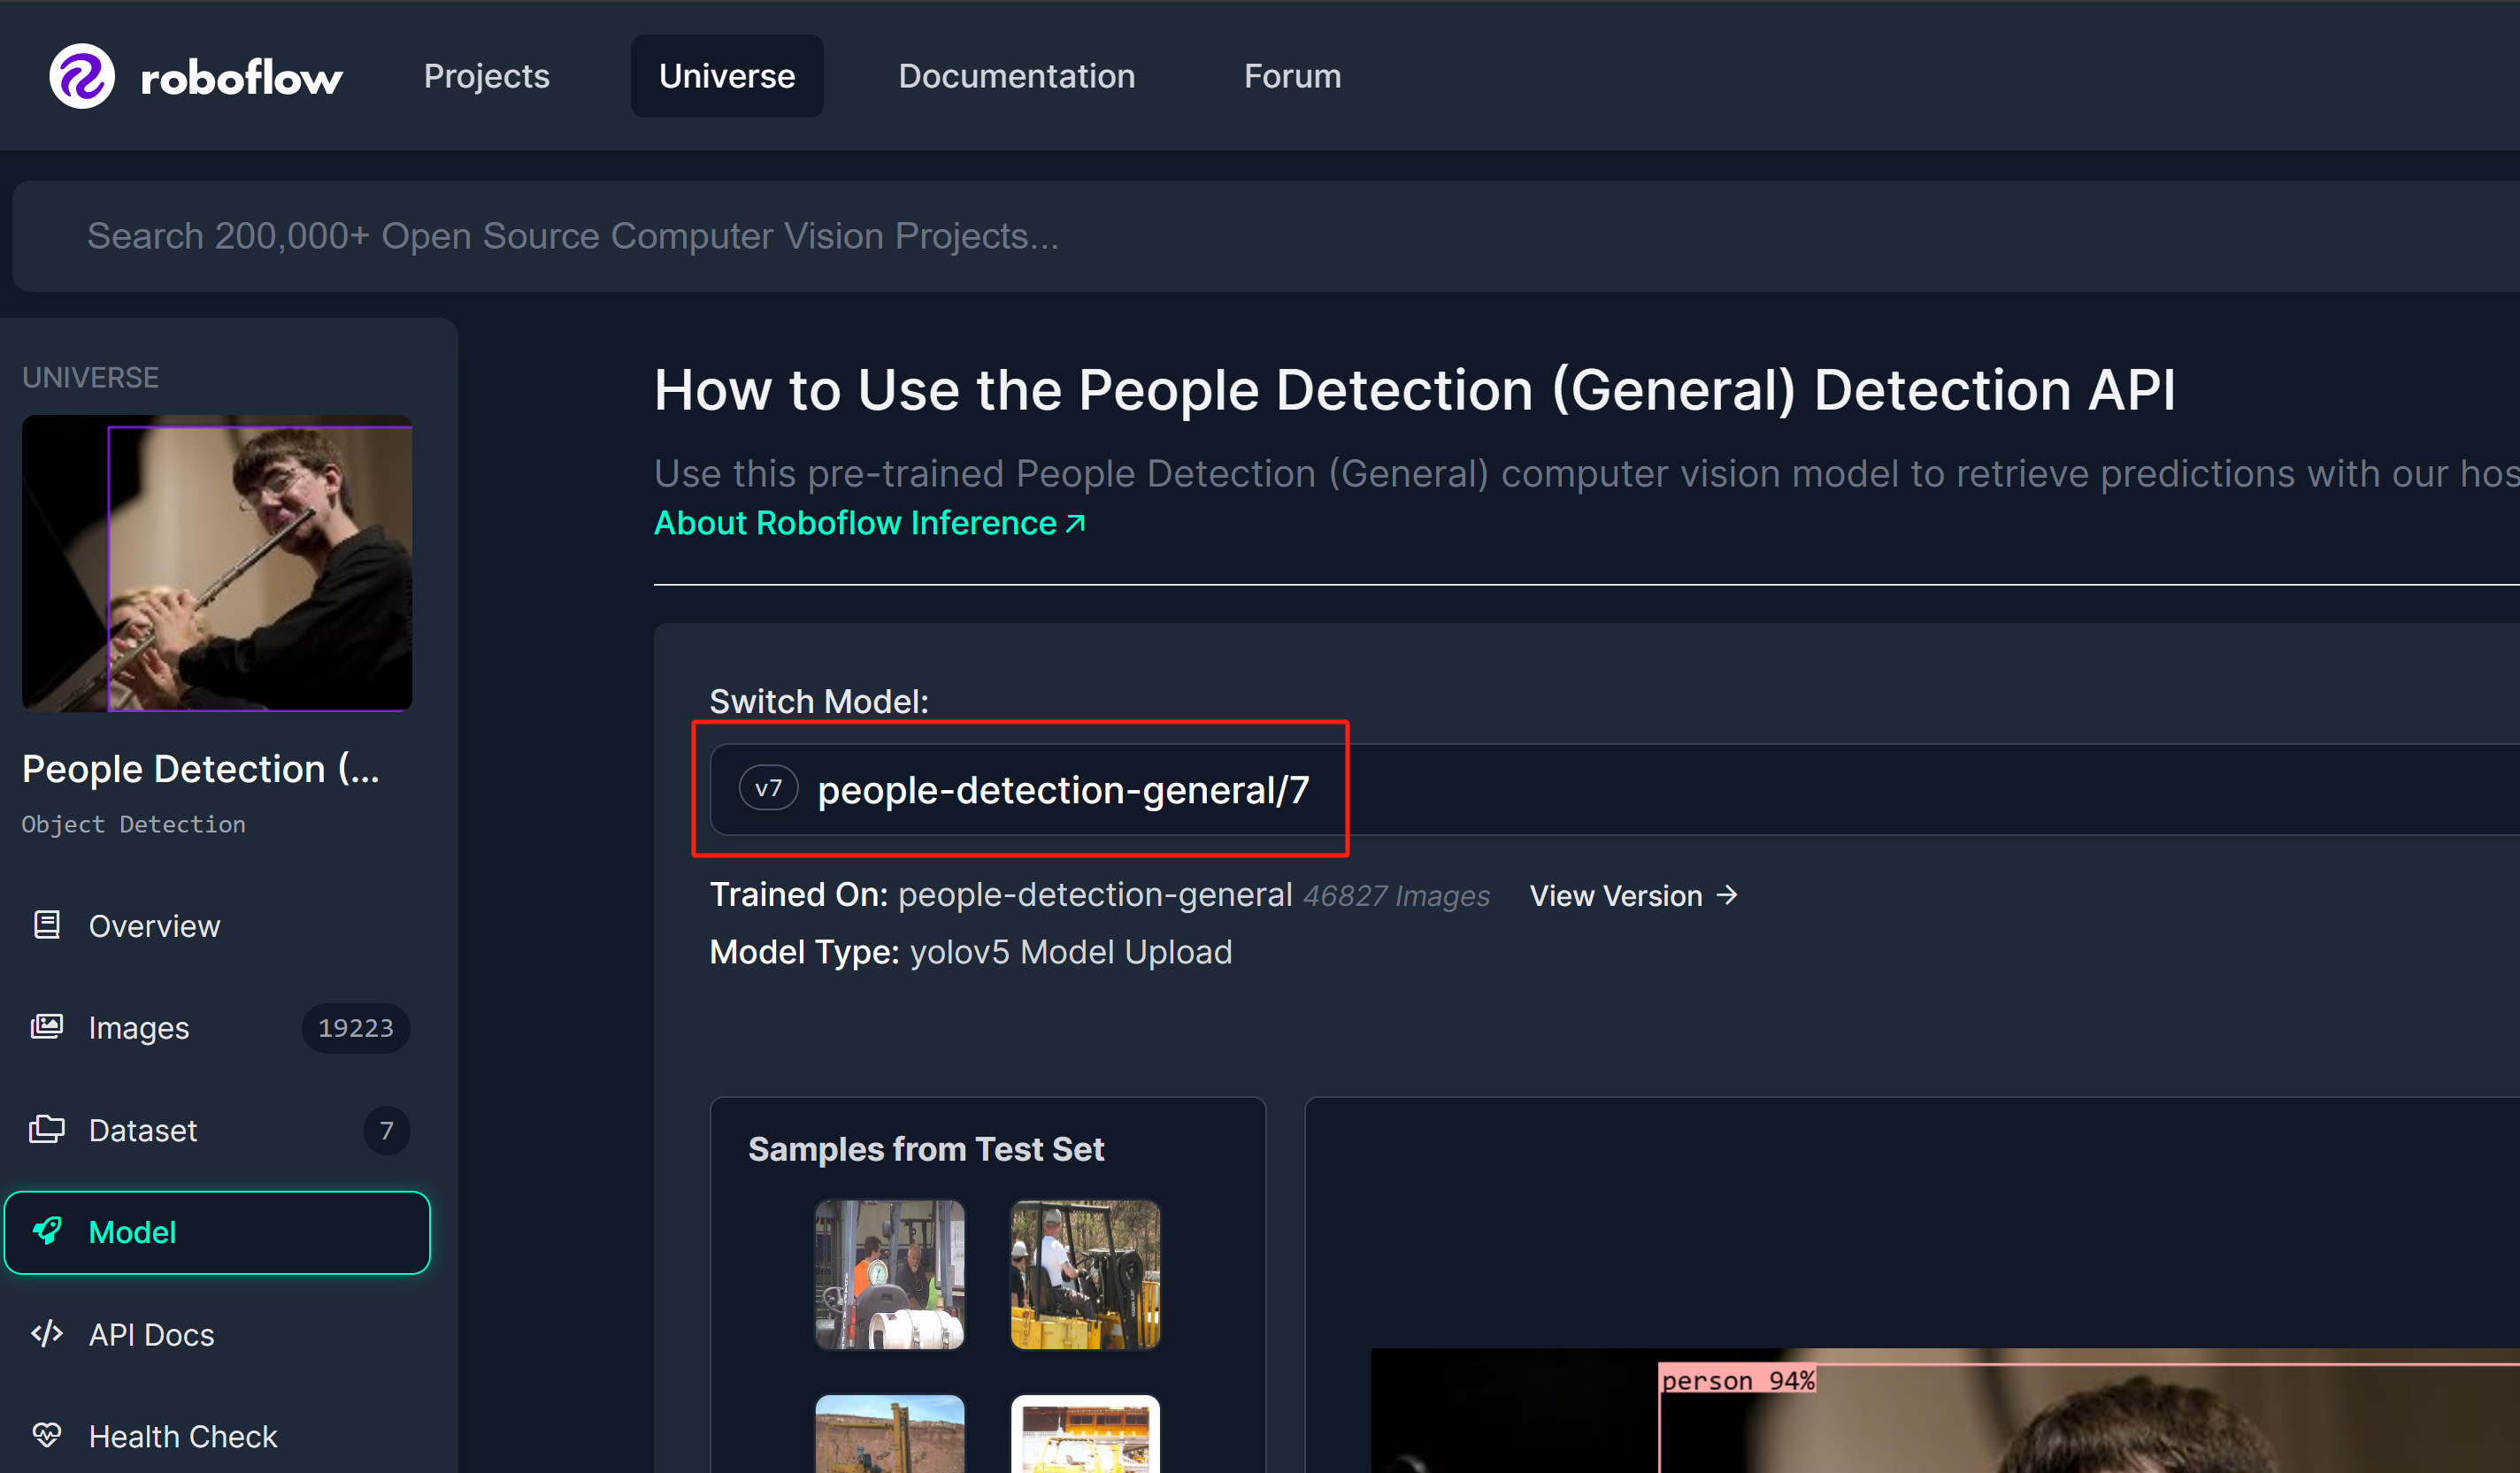Expand the people-detection-general/7 model dropdown

point(1615,789)
